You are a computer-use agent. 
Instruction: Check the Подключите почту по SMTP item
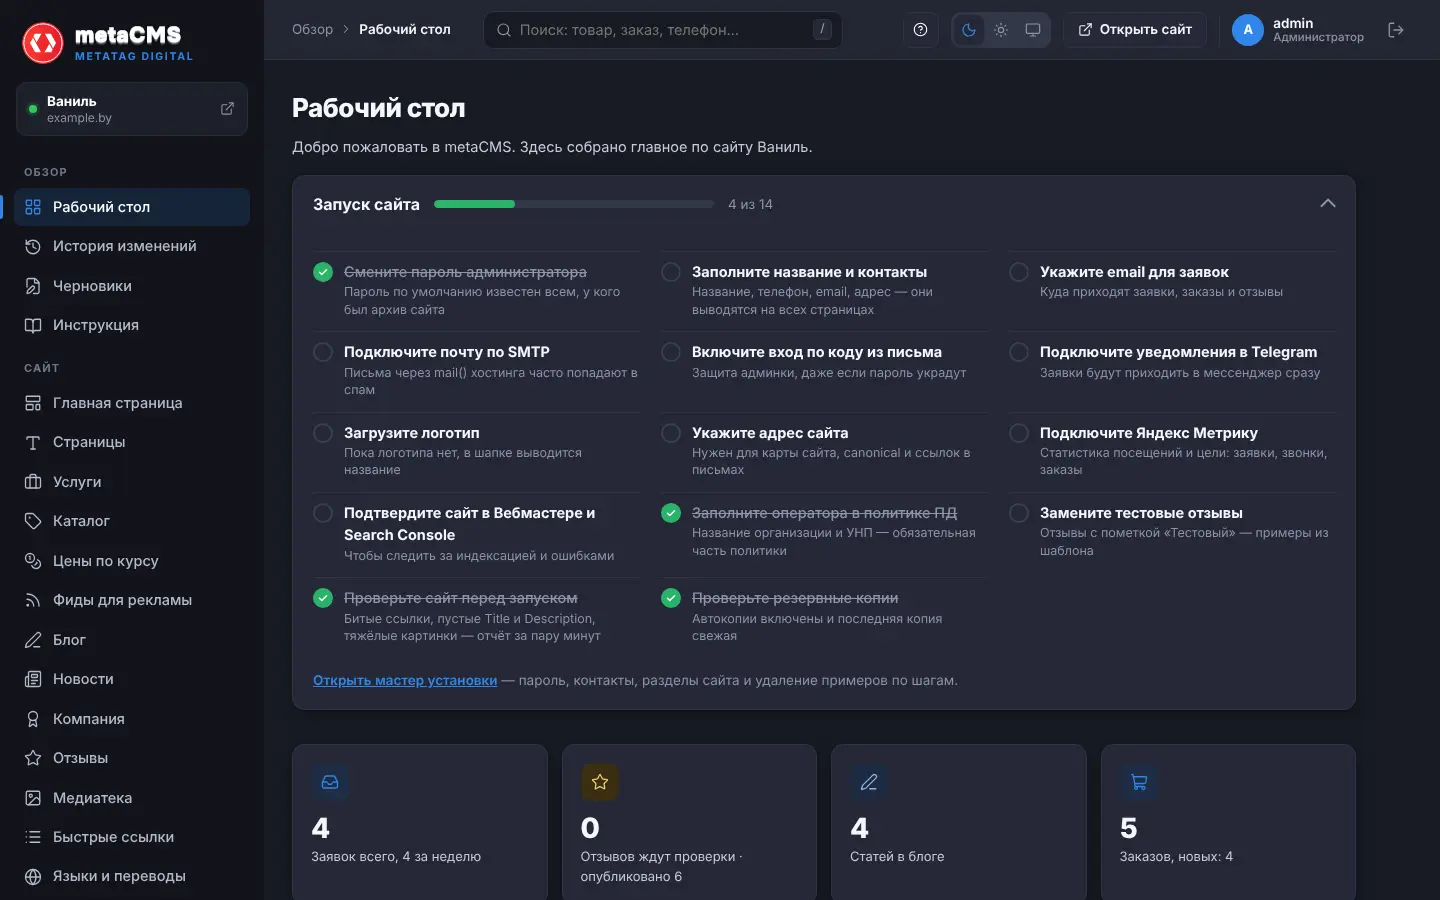coord(323,352)
